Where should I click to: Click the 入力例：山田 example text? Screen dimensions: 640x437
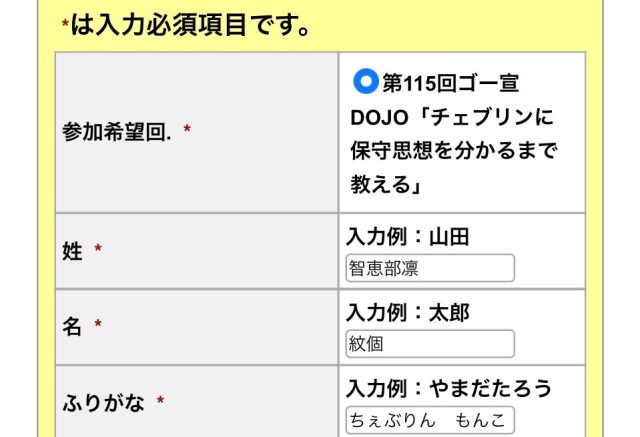pyautogui.click(x=408, y=237)
